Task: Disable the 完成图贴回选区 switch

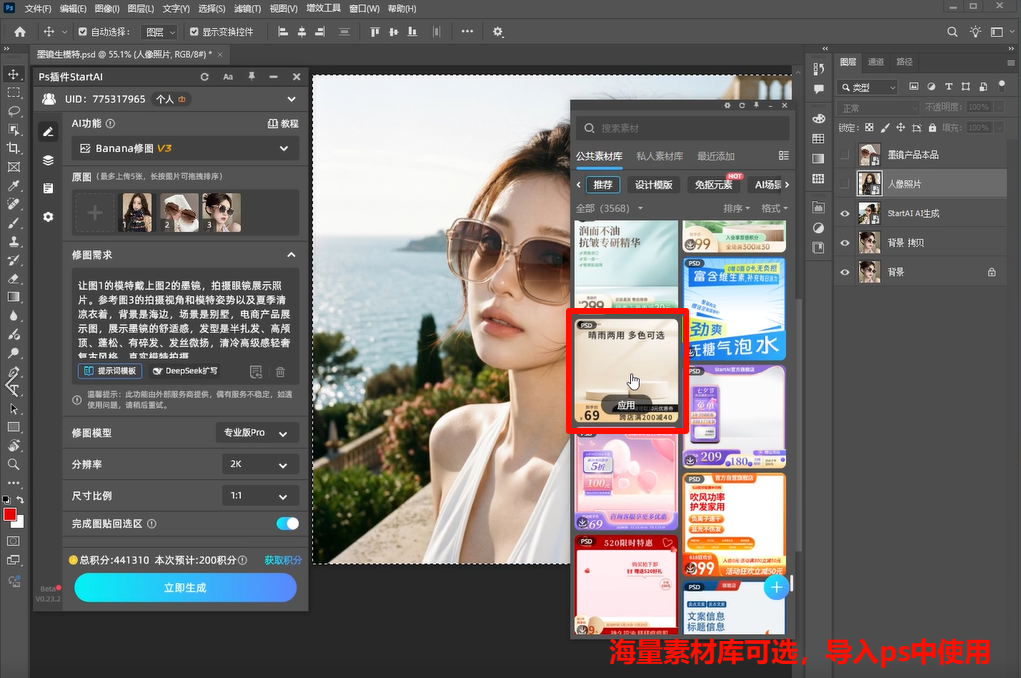Action: click(286, 523)
